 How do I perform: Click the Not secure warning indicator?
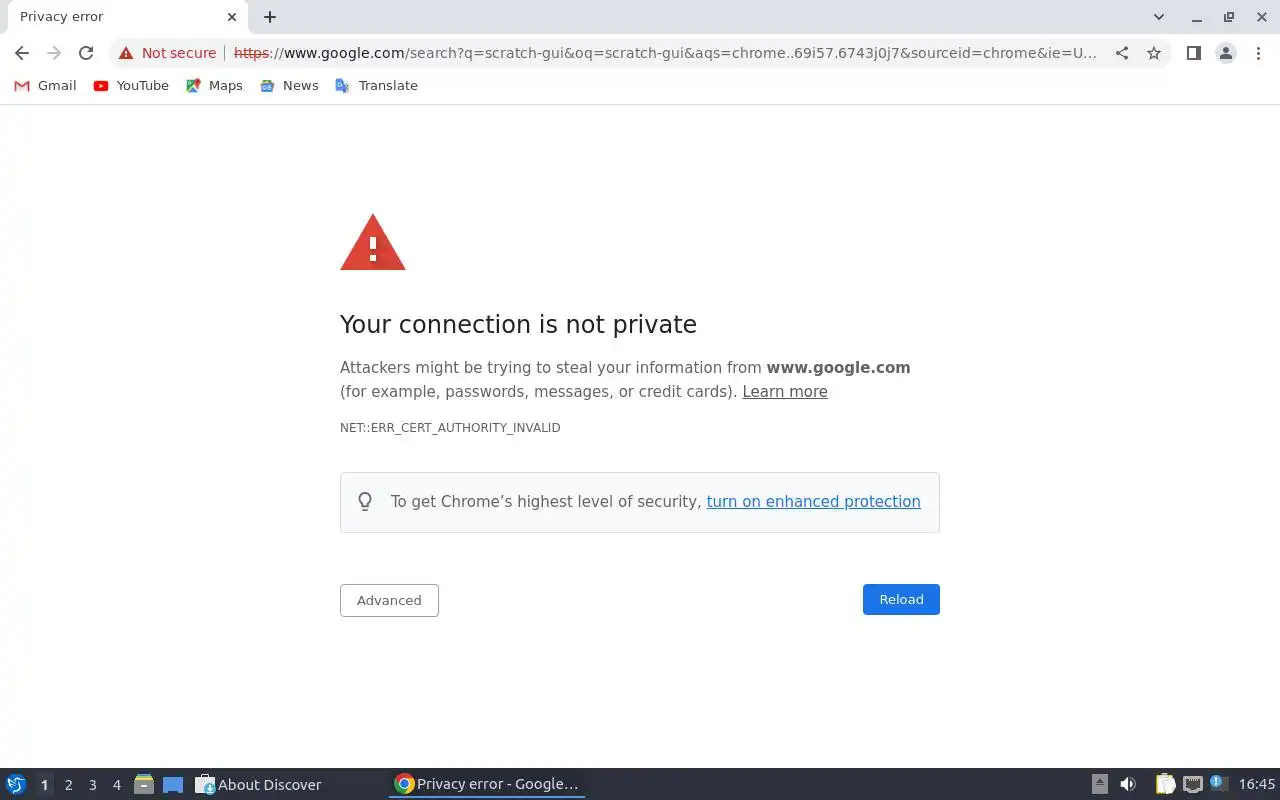tap(167, 53)
